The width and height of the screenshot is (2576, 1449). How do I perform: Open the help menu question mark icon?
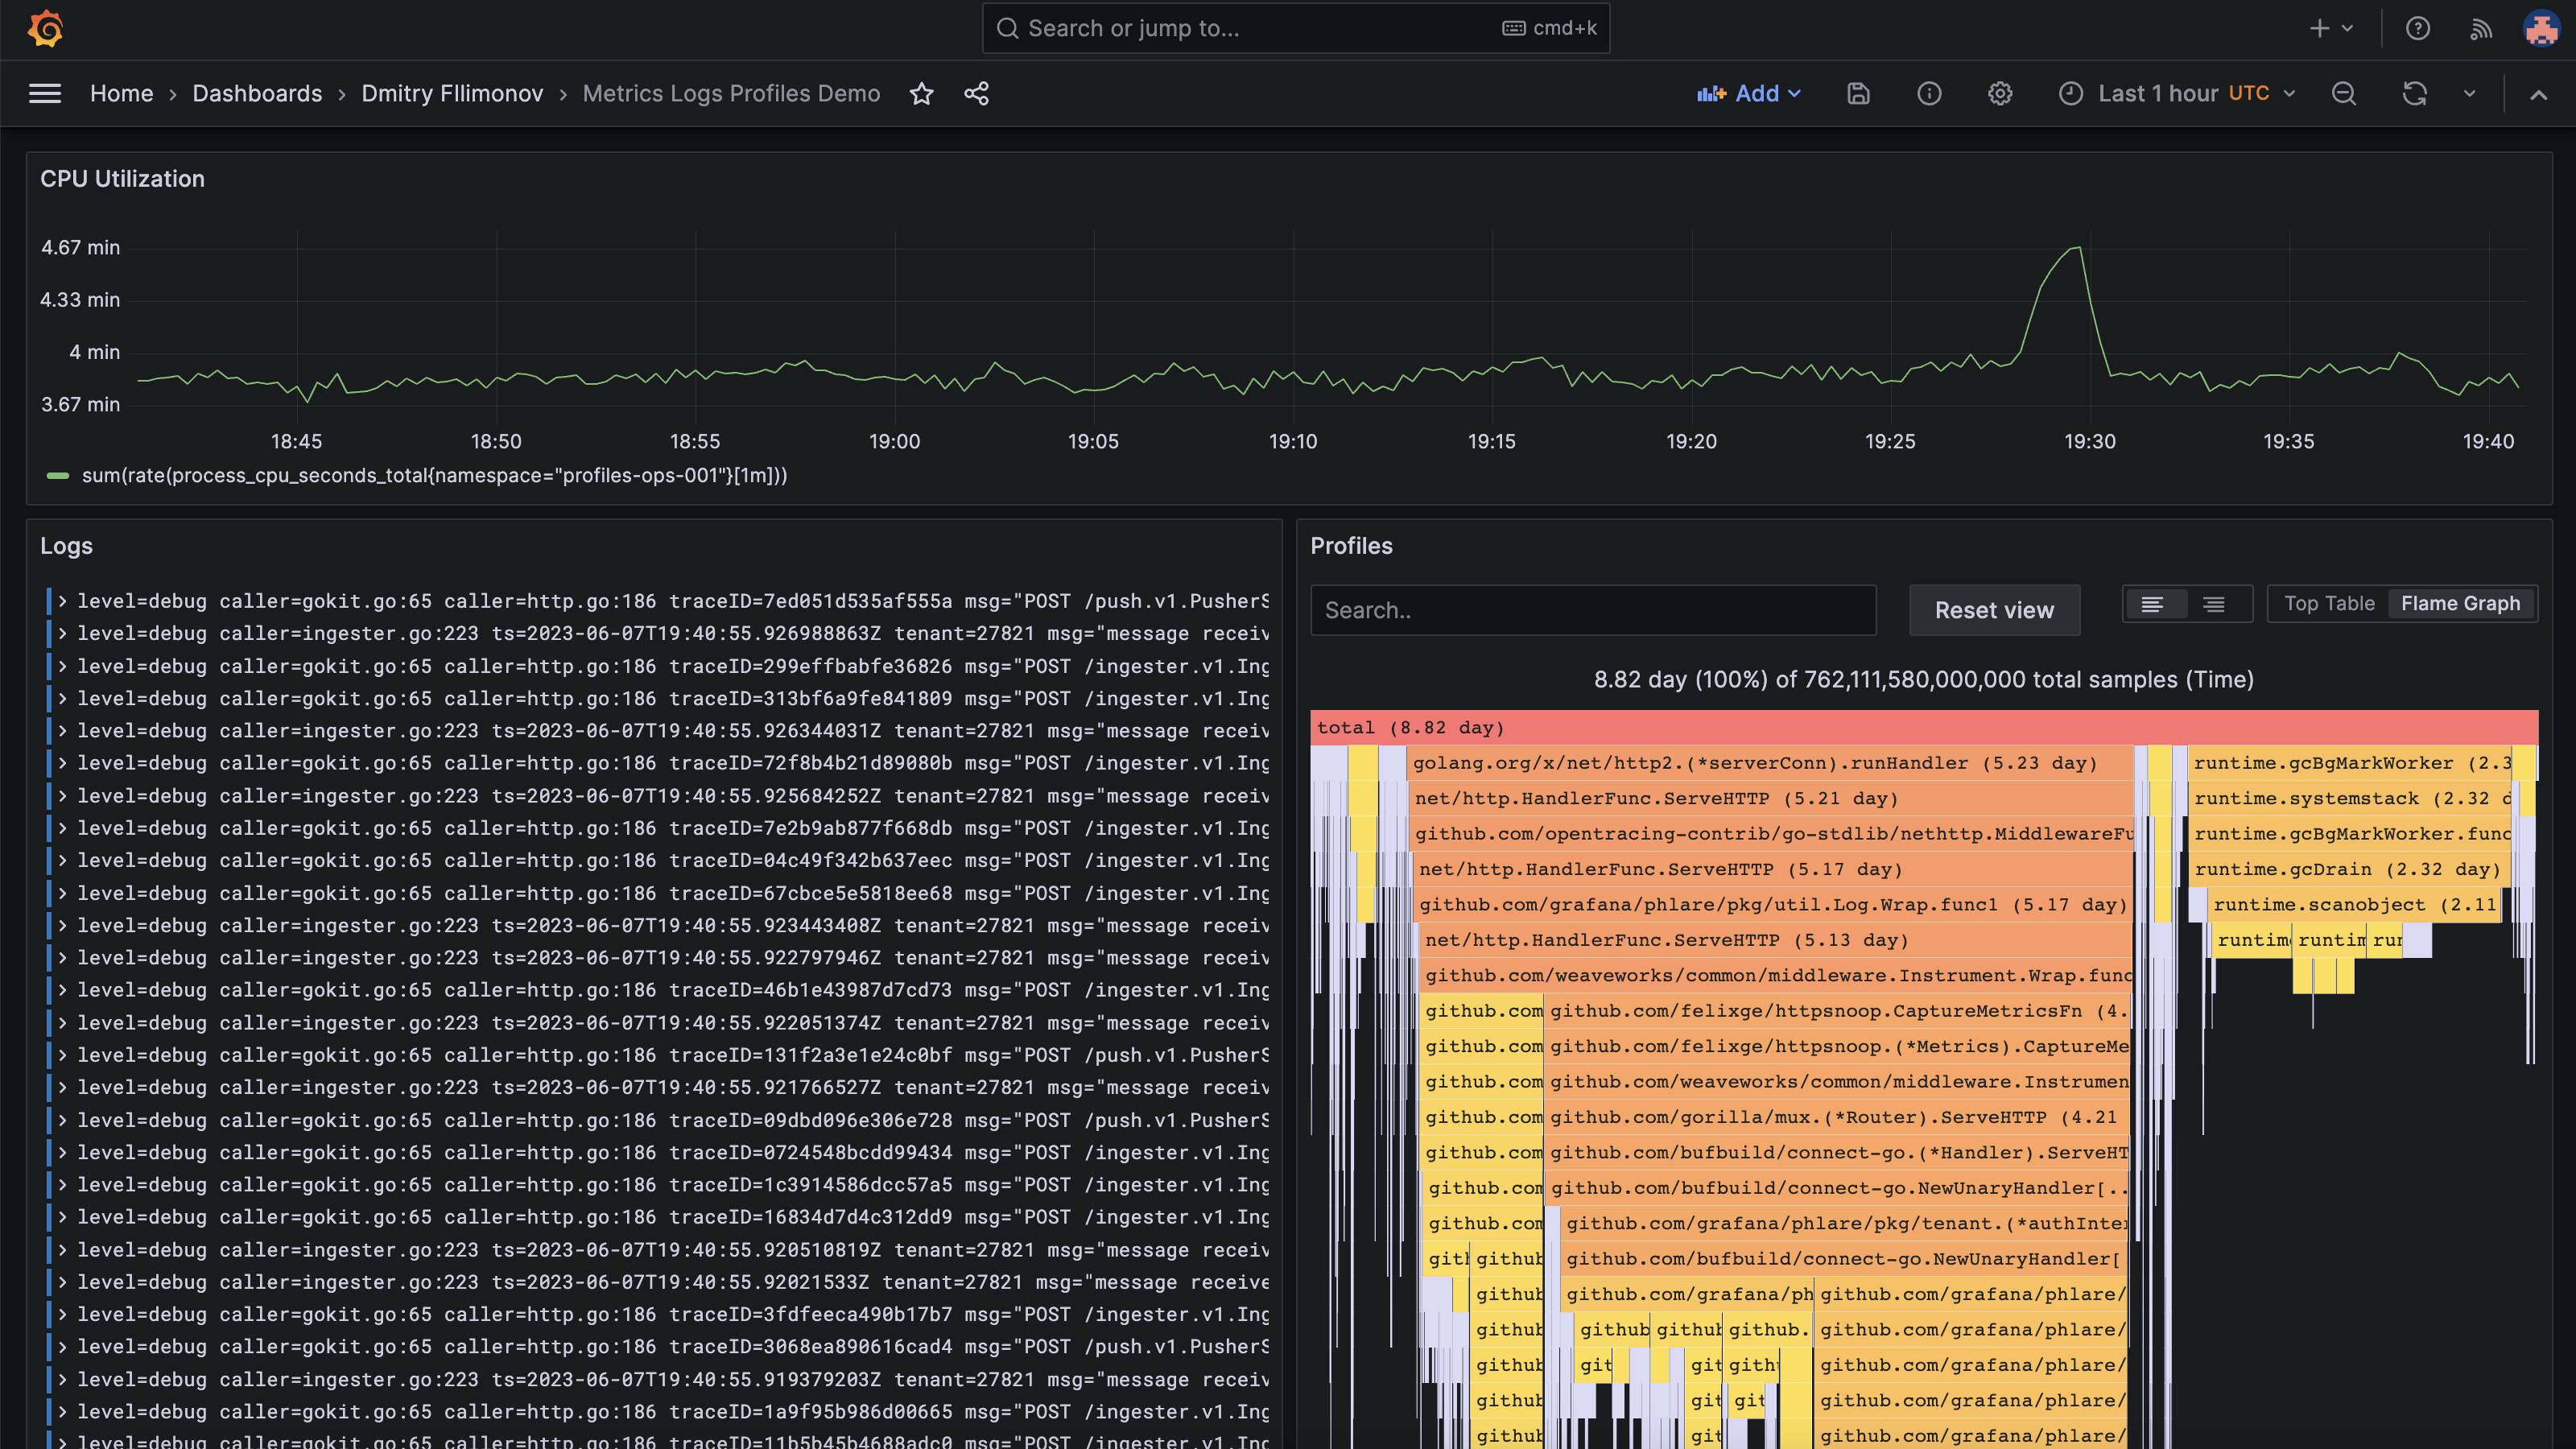click(2418, 28)
